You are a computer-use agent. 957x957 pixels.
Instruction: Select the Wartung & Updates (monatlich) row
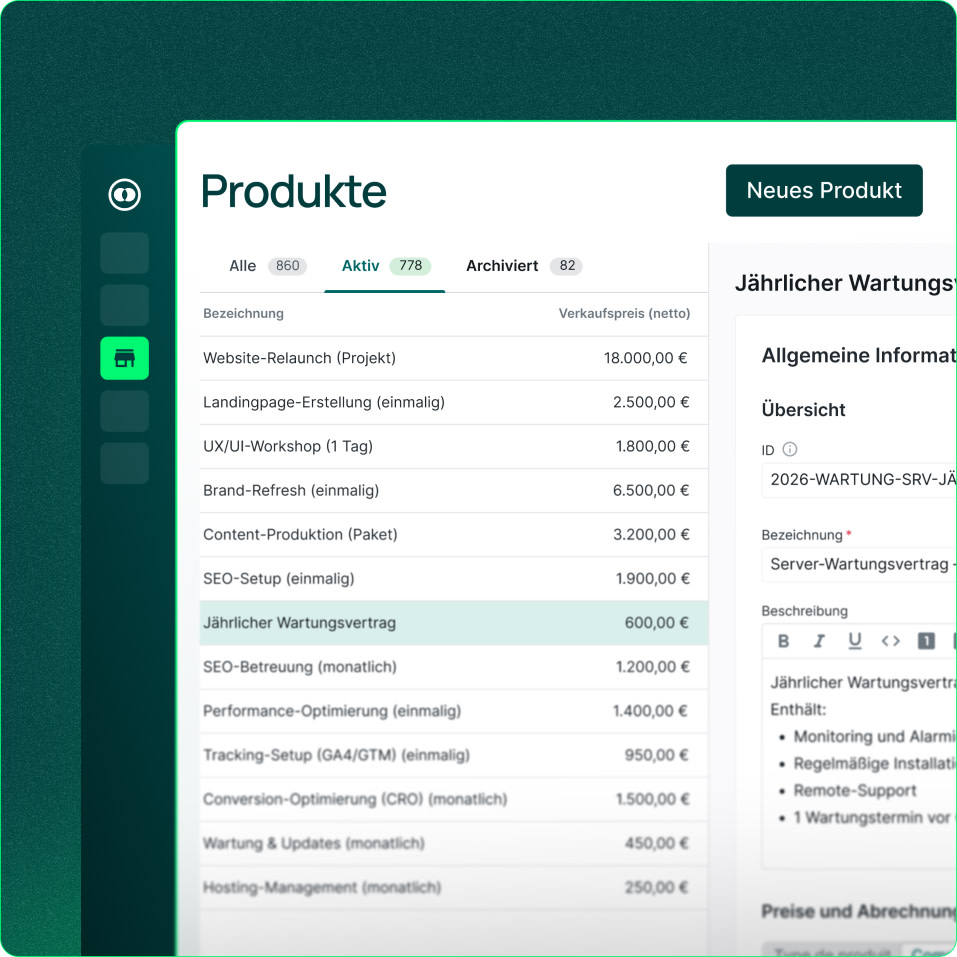click(x=454, y=843)
